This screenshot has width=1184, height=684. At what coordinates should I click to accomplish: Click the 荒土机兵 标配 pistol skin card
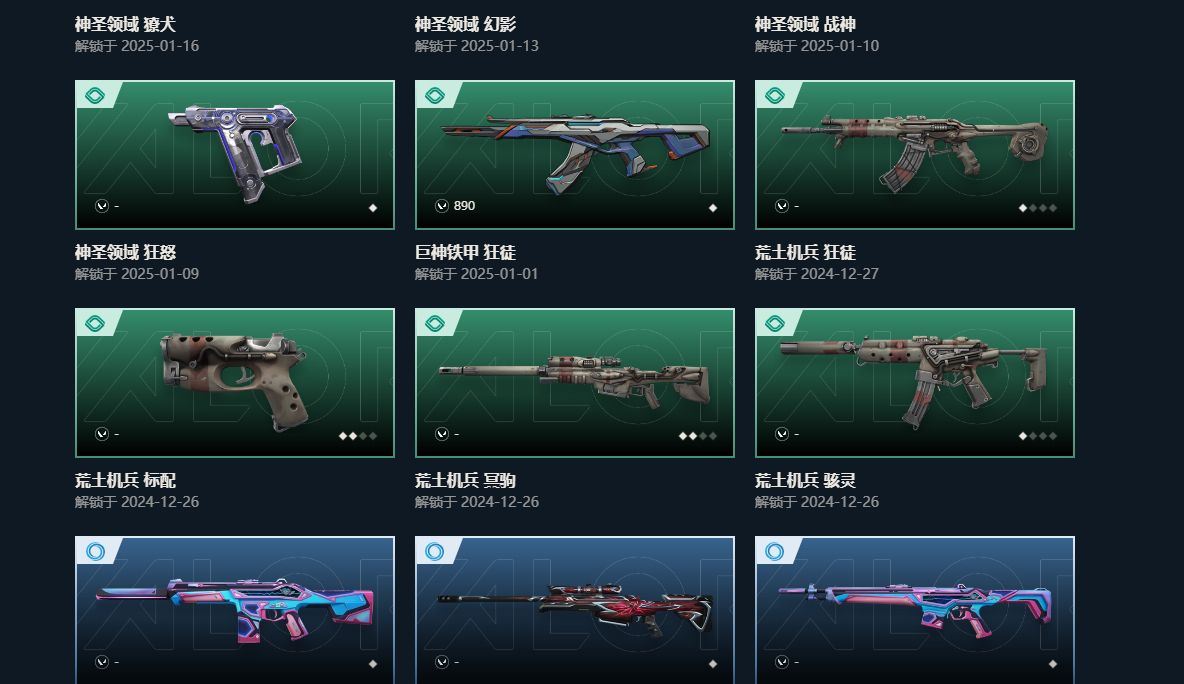click(x=235, y=383)
